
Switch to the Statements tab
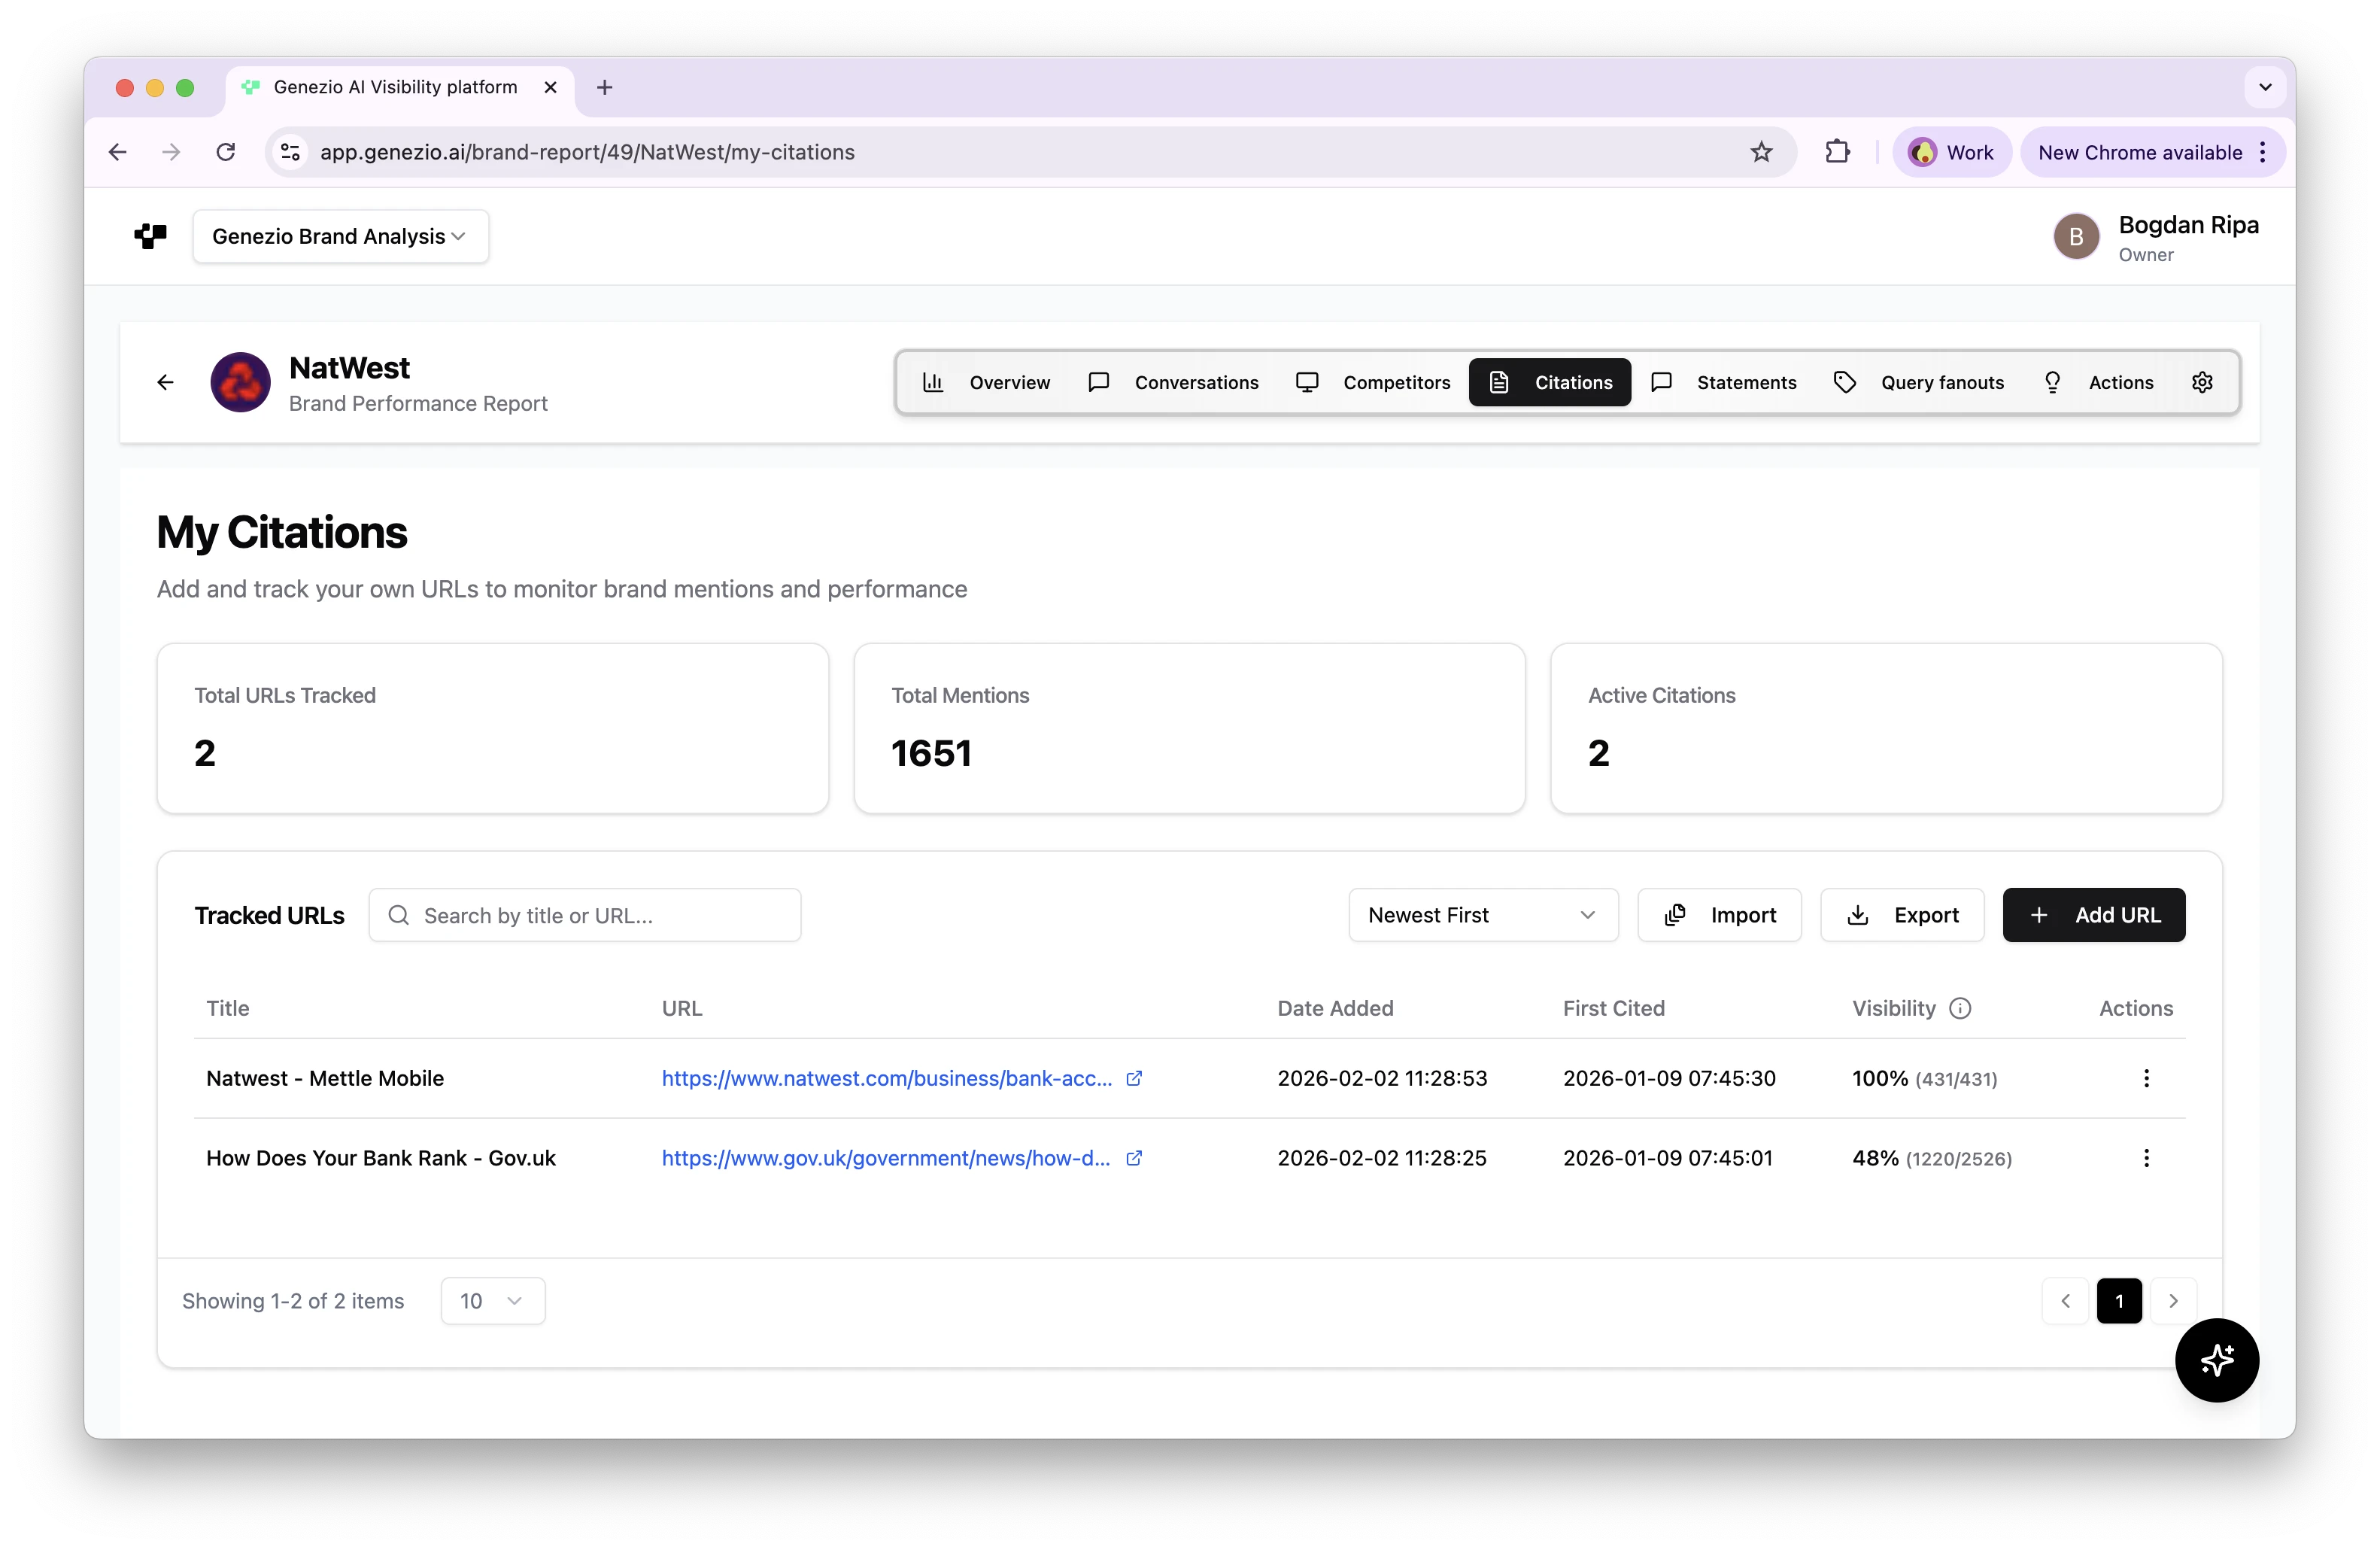(x=1747, y=382)
